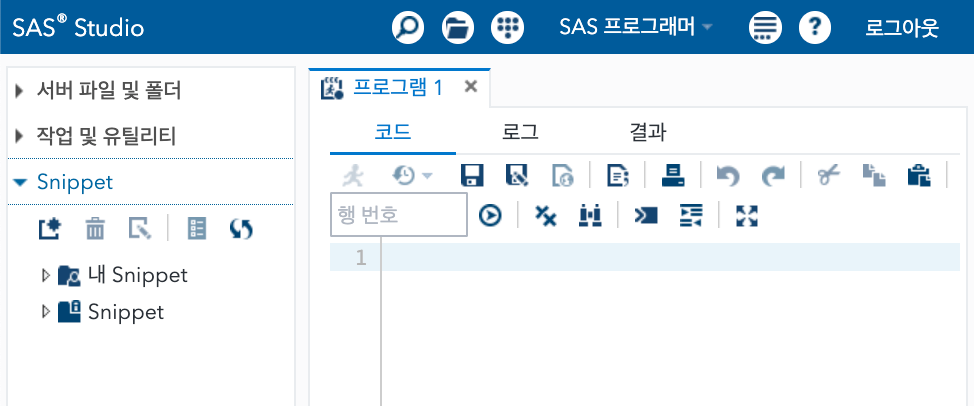Select the 프로그램 1 tab
The height and width of the screenshot is (406, 974).
[x=398, y=88]
